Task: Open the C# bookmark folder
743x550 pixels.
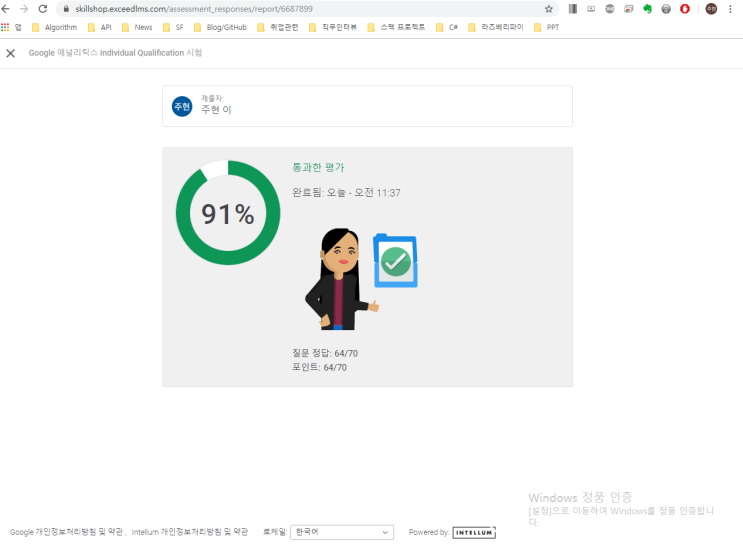Action: pos(447,27)
